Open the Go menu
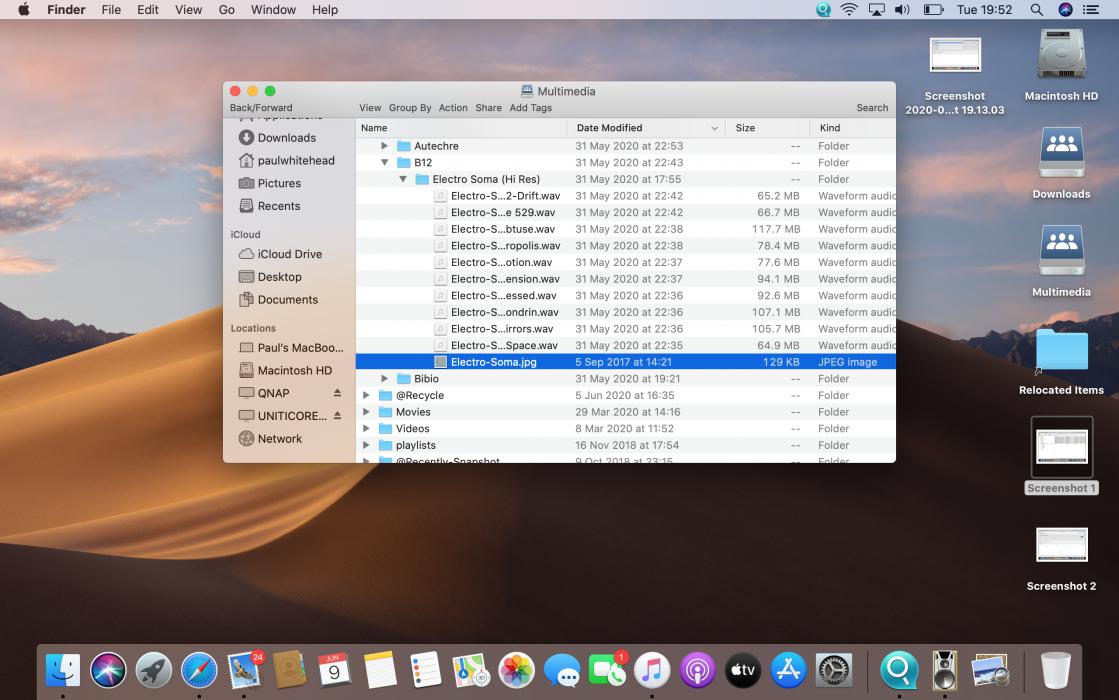This screenshot has width=1119, height=700. [226, 10]
